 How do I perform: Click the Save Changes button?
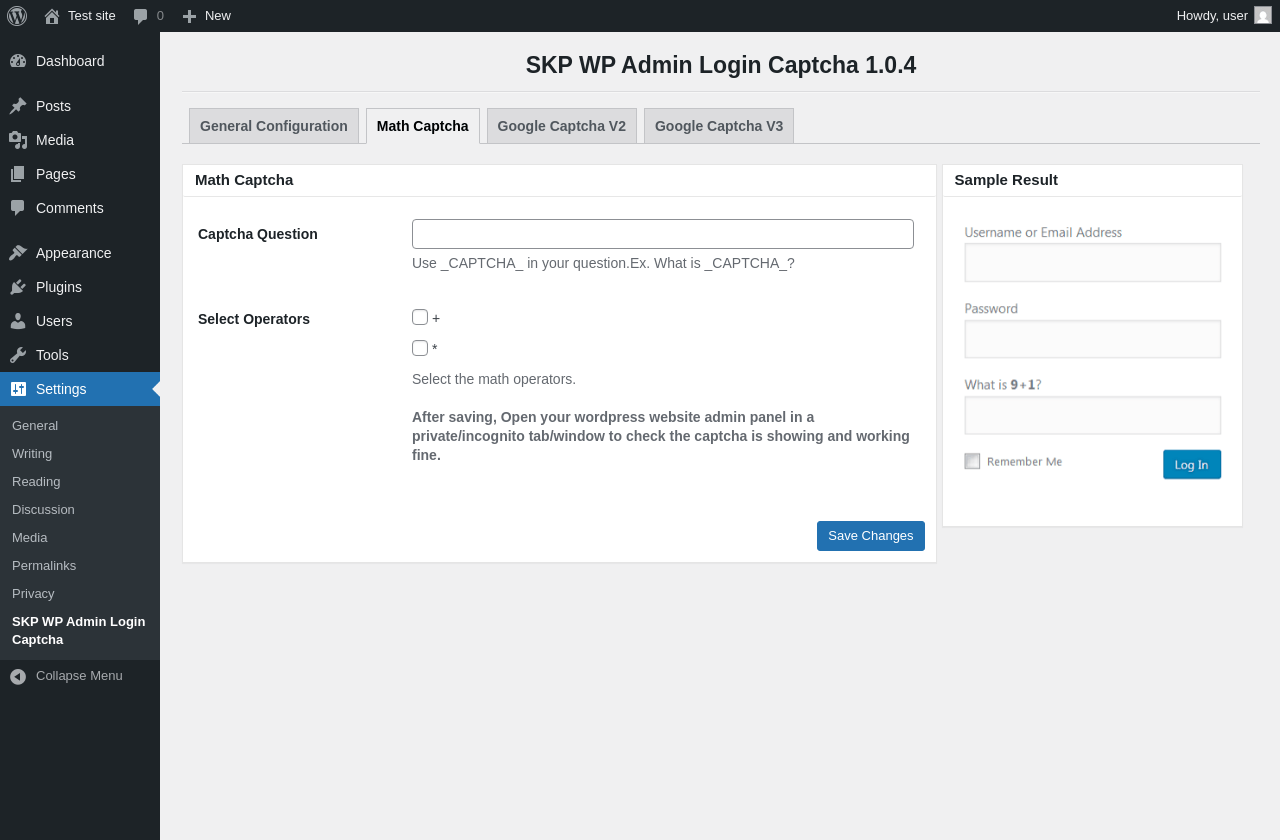point(871,536)
